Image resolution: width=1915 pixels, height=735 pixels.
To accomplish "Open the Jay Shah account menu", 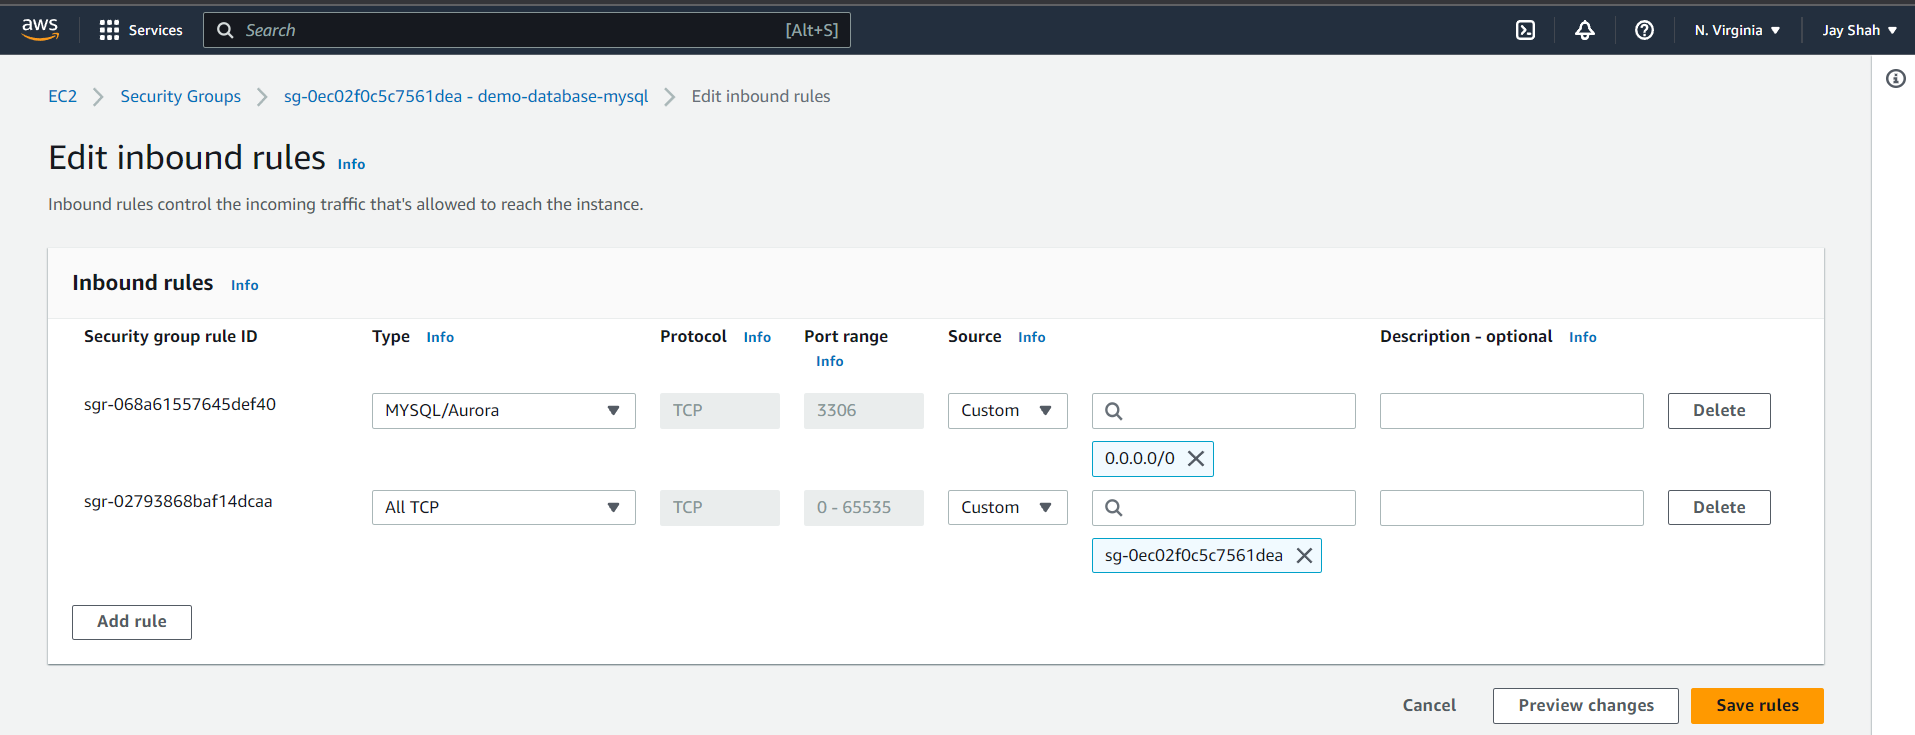I will [x=1859, y=30].
